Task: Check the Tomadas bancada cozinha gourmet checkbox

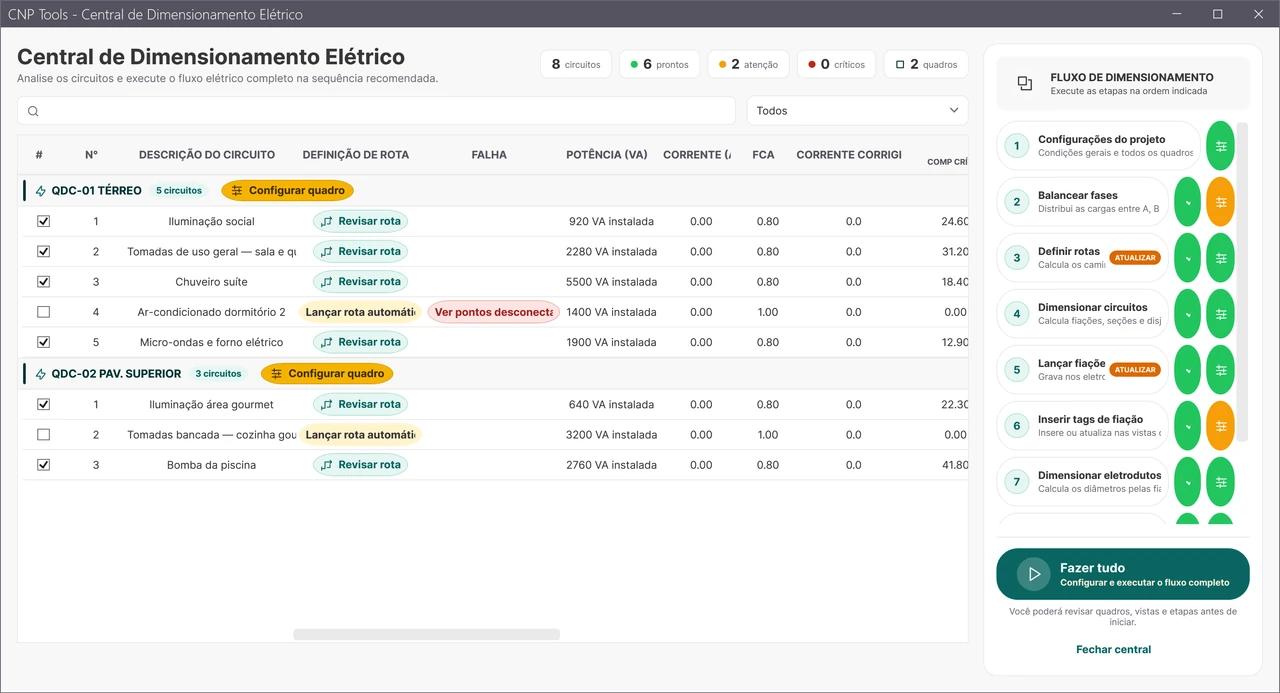Action: pos(43,435)
